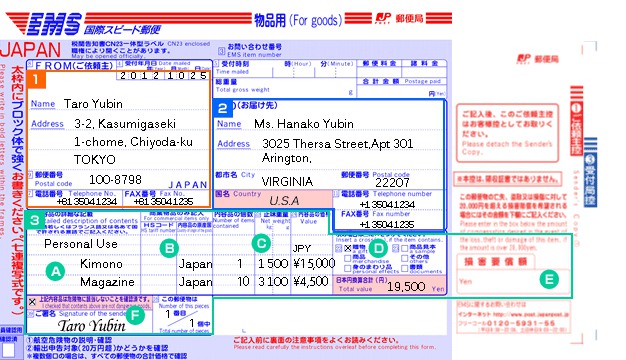
Task: Click country of origin 'Japan' in Magazine row
Action: 195,282
